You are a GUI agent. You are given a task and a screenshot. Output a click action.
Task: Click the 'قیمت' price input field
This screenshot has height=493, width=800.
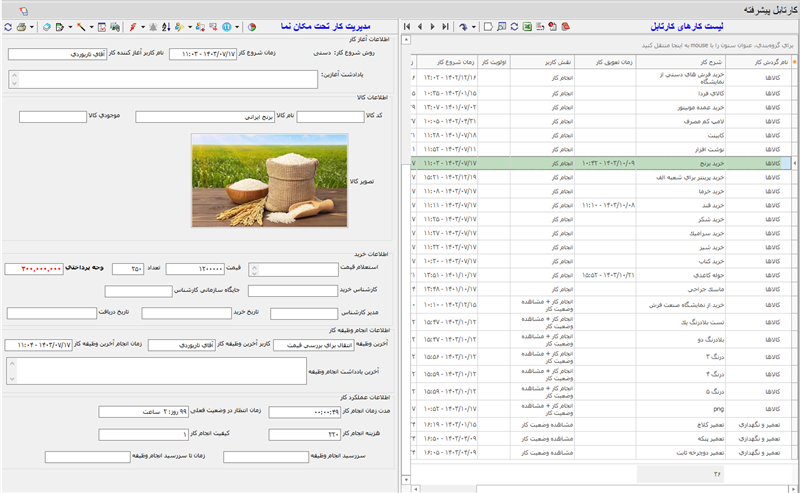coord(194,268)
